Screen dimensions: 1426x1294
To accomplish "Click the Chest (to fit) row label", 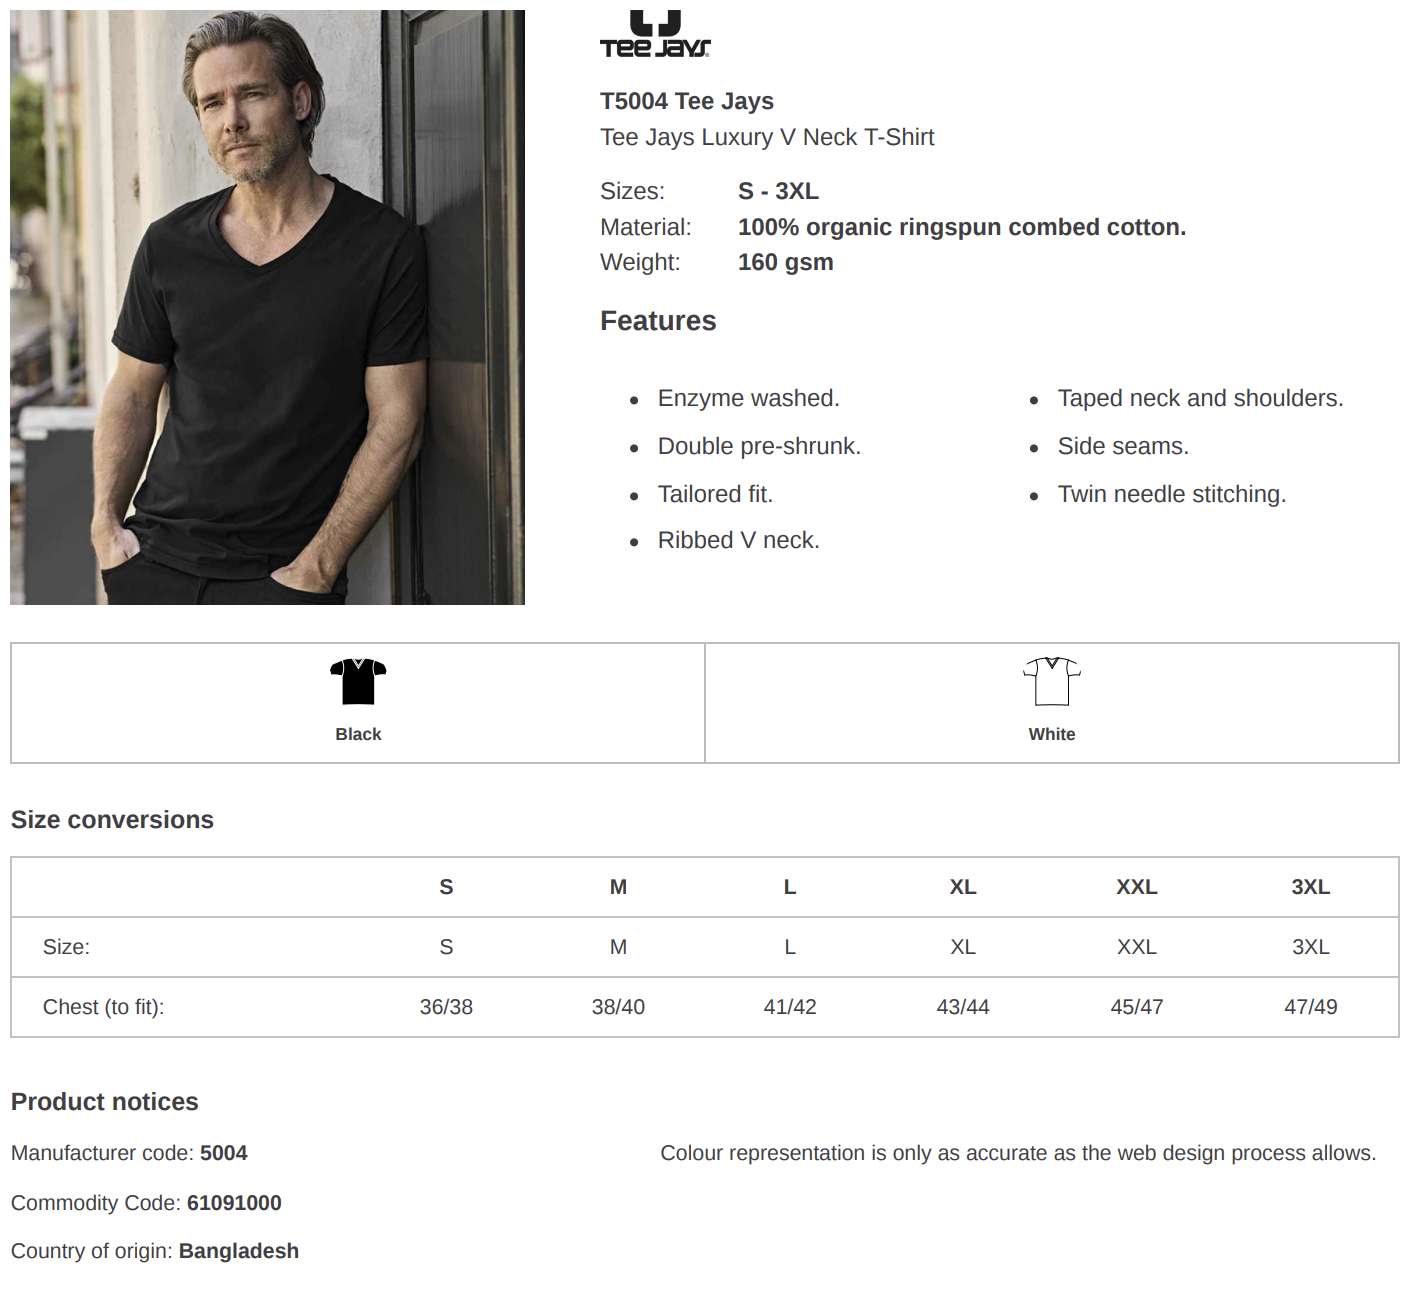I will coord(103,1007).
